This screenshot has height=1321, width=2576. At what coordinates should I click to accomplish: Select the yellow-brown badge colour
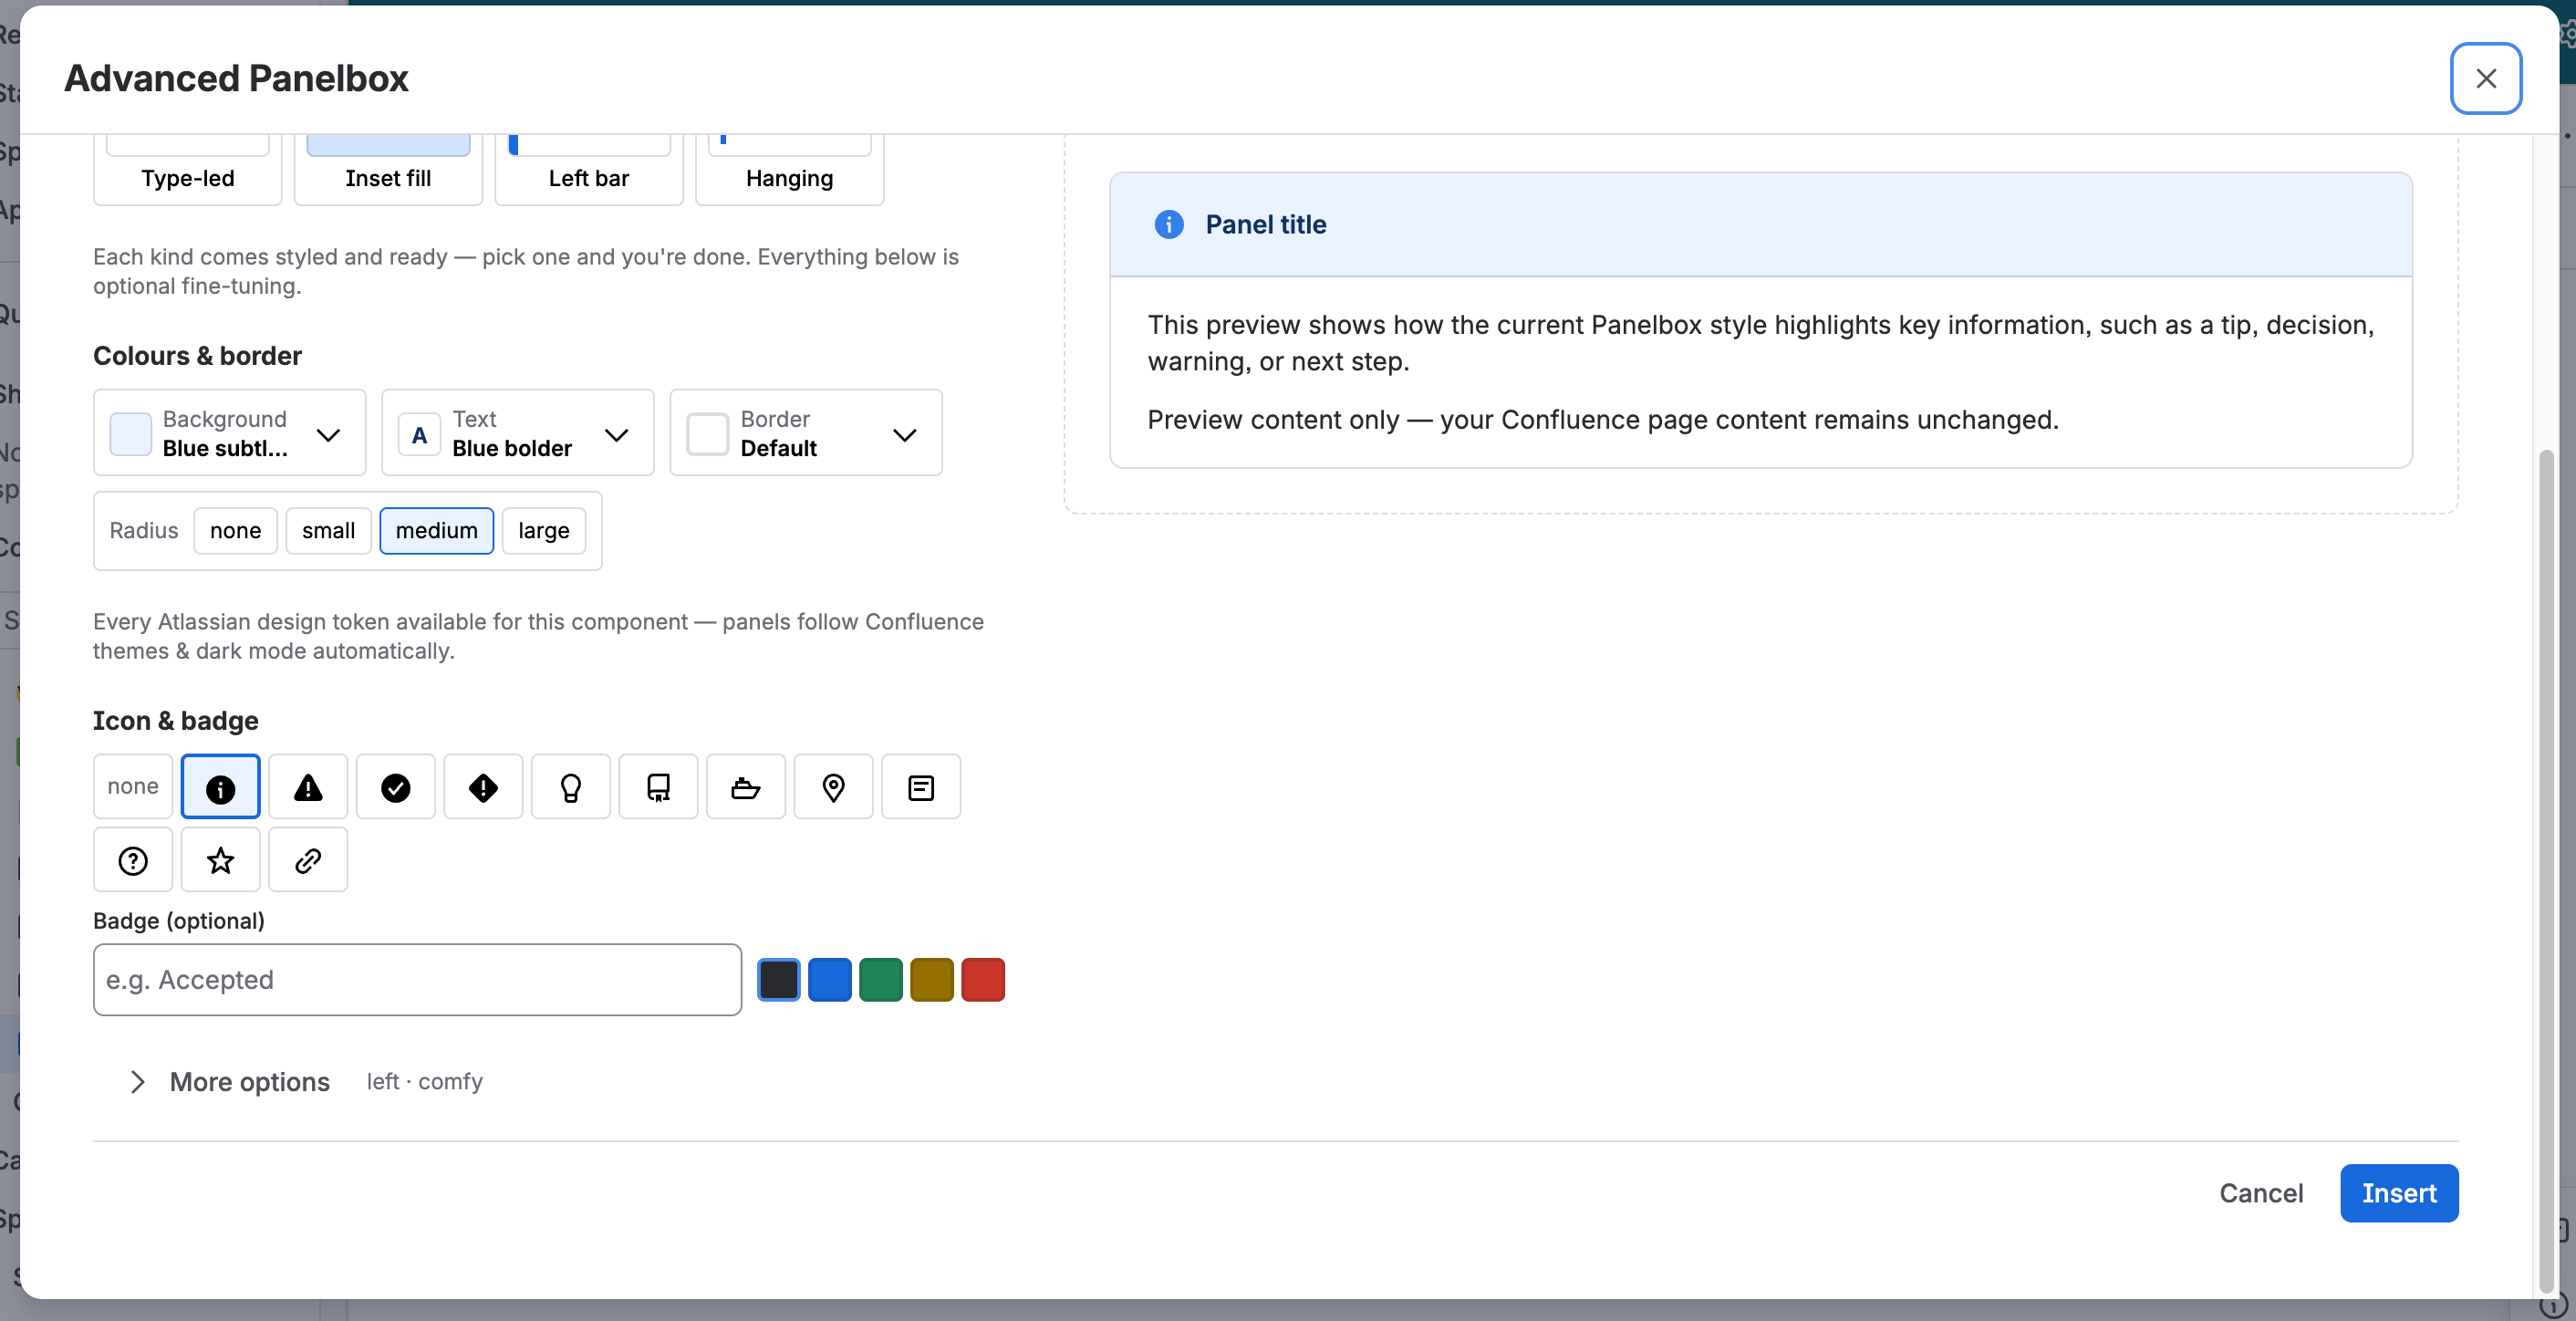[x=931, y=980]
